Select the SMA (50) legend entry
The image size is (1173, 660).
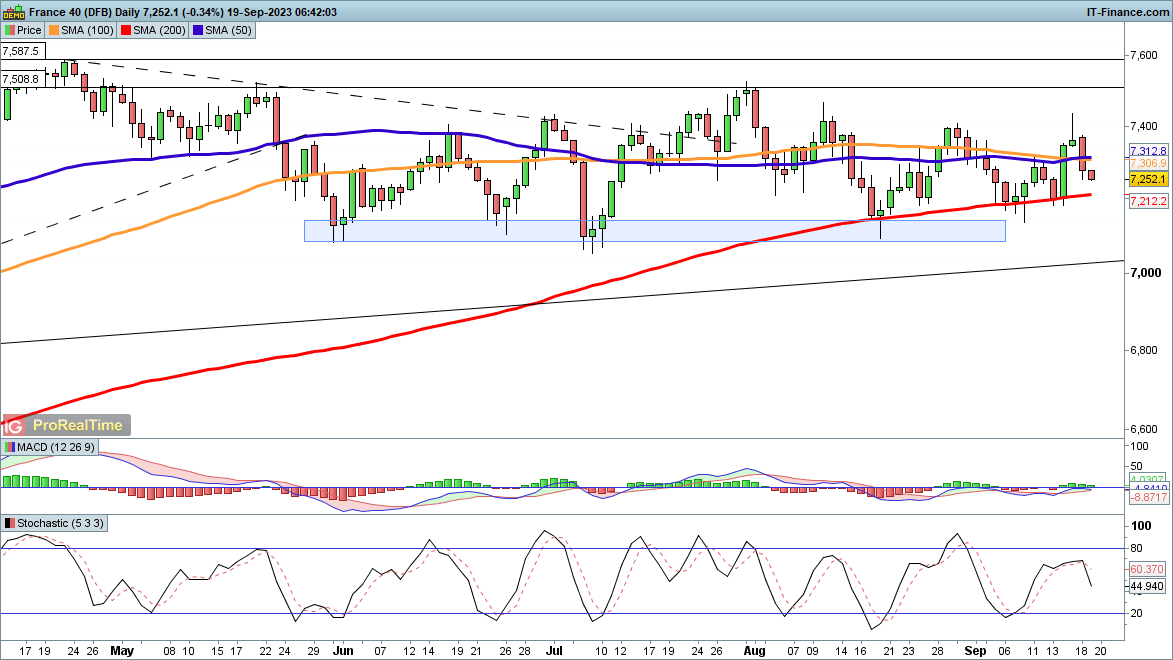point(222,31)
